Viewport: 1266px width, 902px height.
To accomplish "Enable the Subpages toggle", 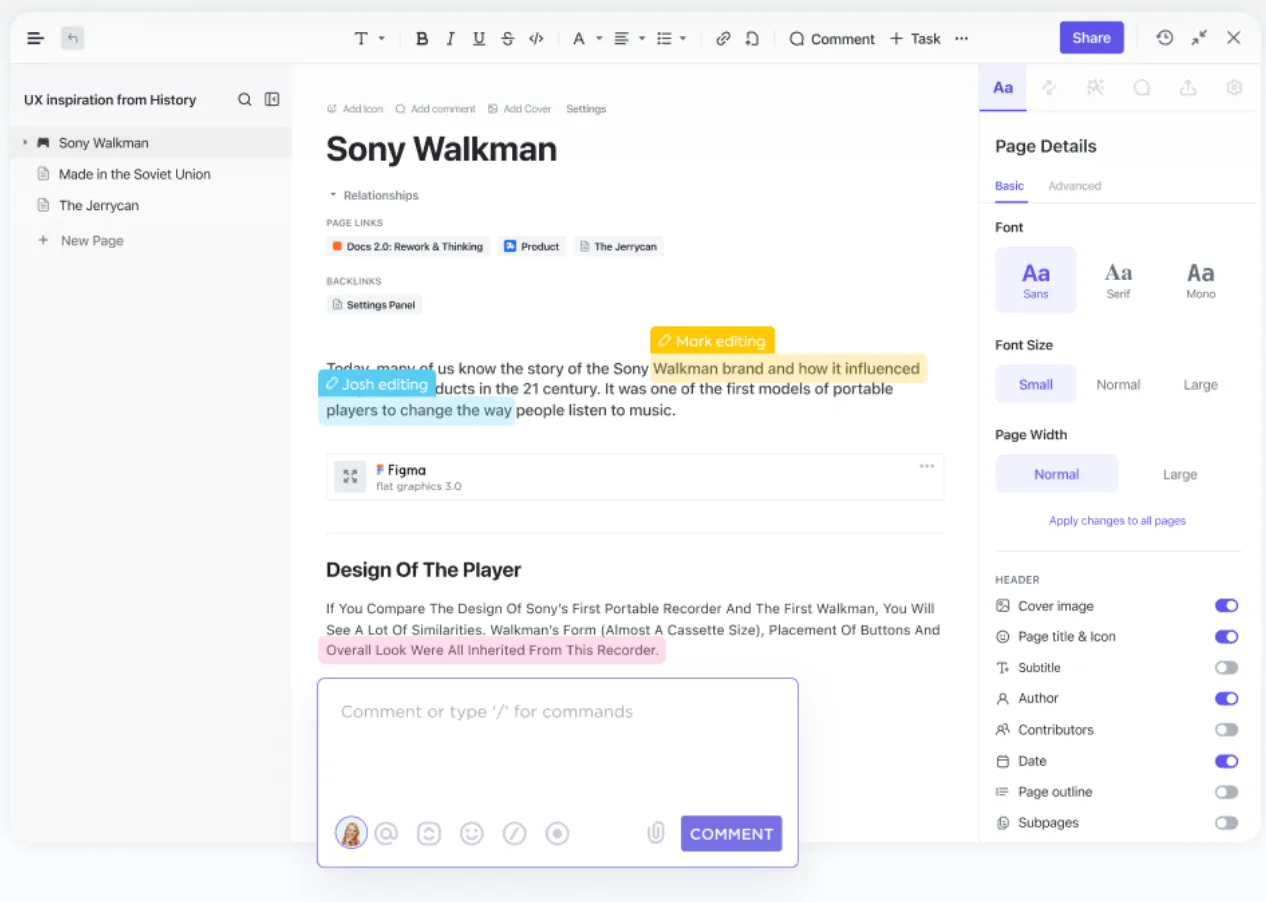I will [1226, 823].
